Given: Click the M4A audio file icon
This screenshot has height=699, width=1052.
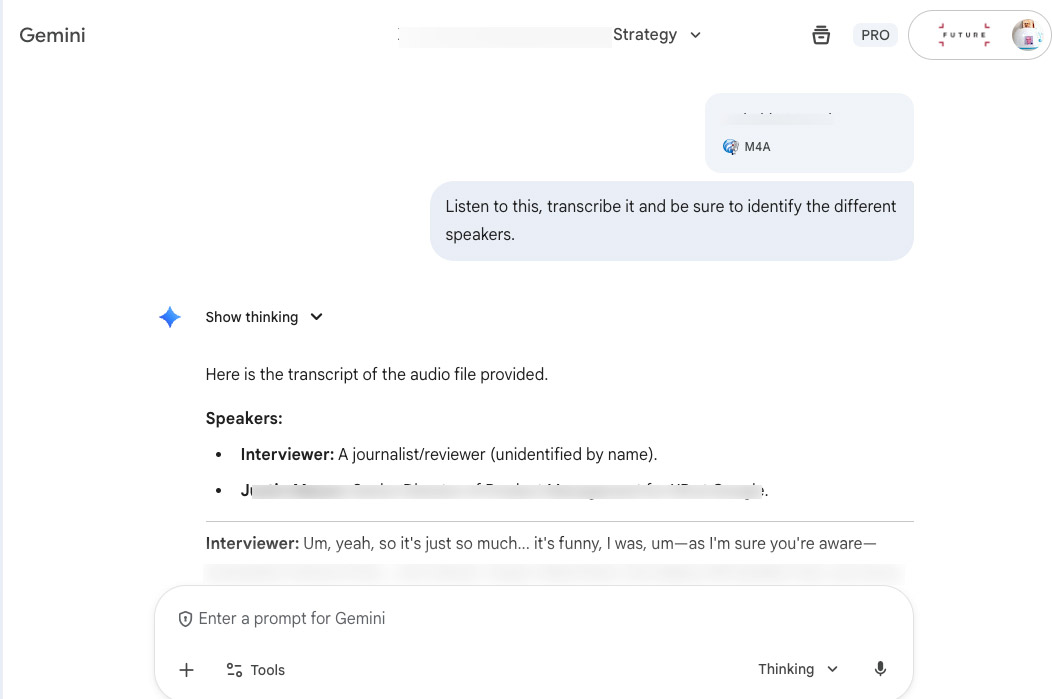Looking at the screenshot, I should [731, 147].
